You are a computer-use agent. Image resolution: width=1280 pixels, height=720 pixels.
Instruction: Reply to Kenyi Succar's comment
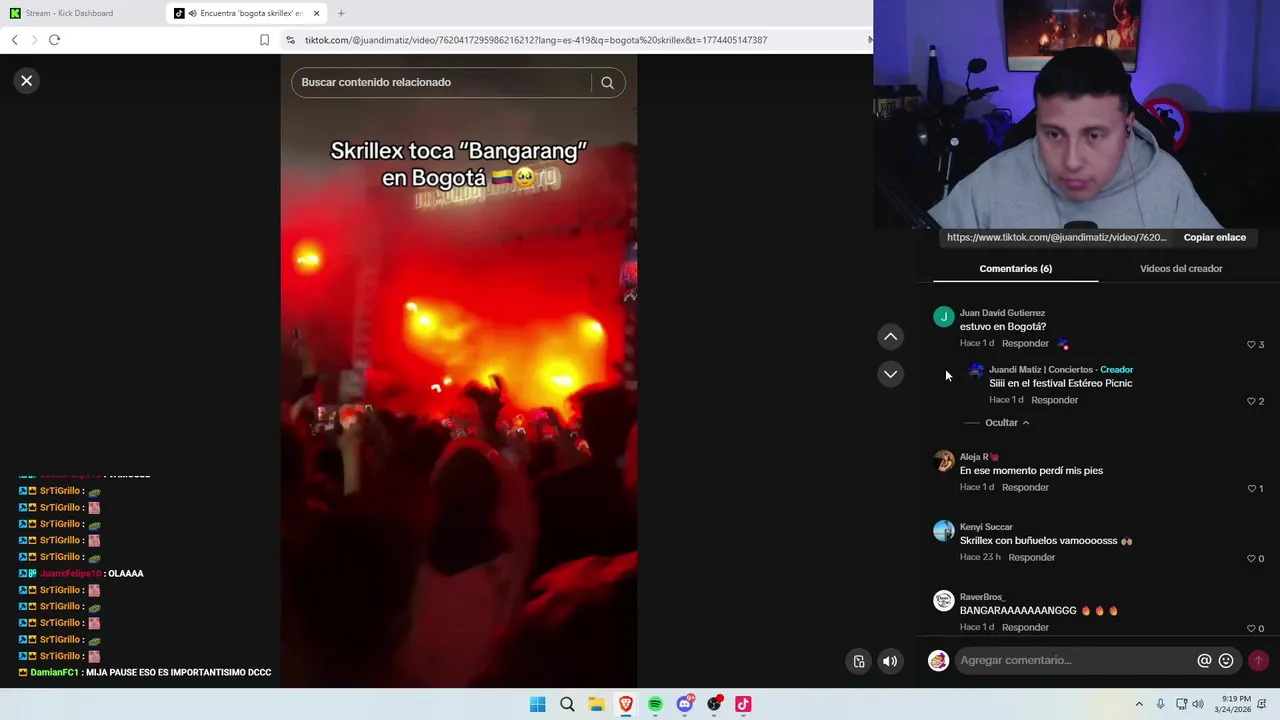tap(1031, 557)
